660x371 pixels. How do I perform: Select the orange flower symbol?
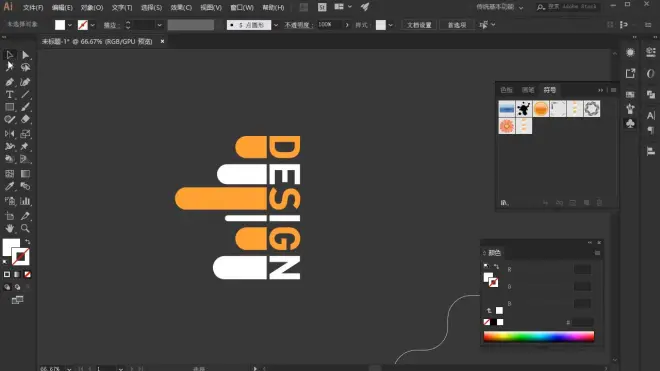[x=507, y=126]
